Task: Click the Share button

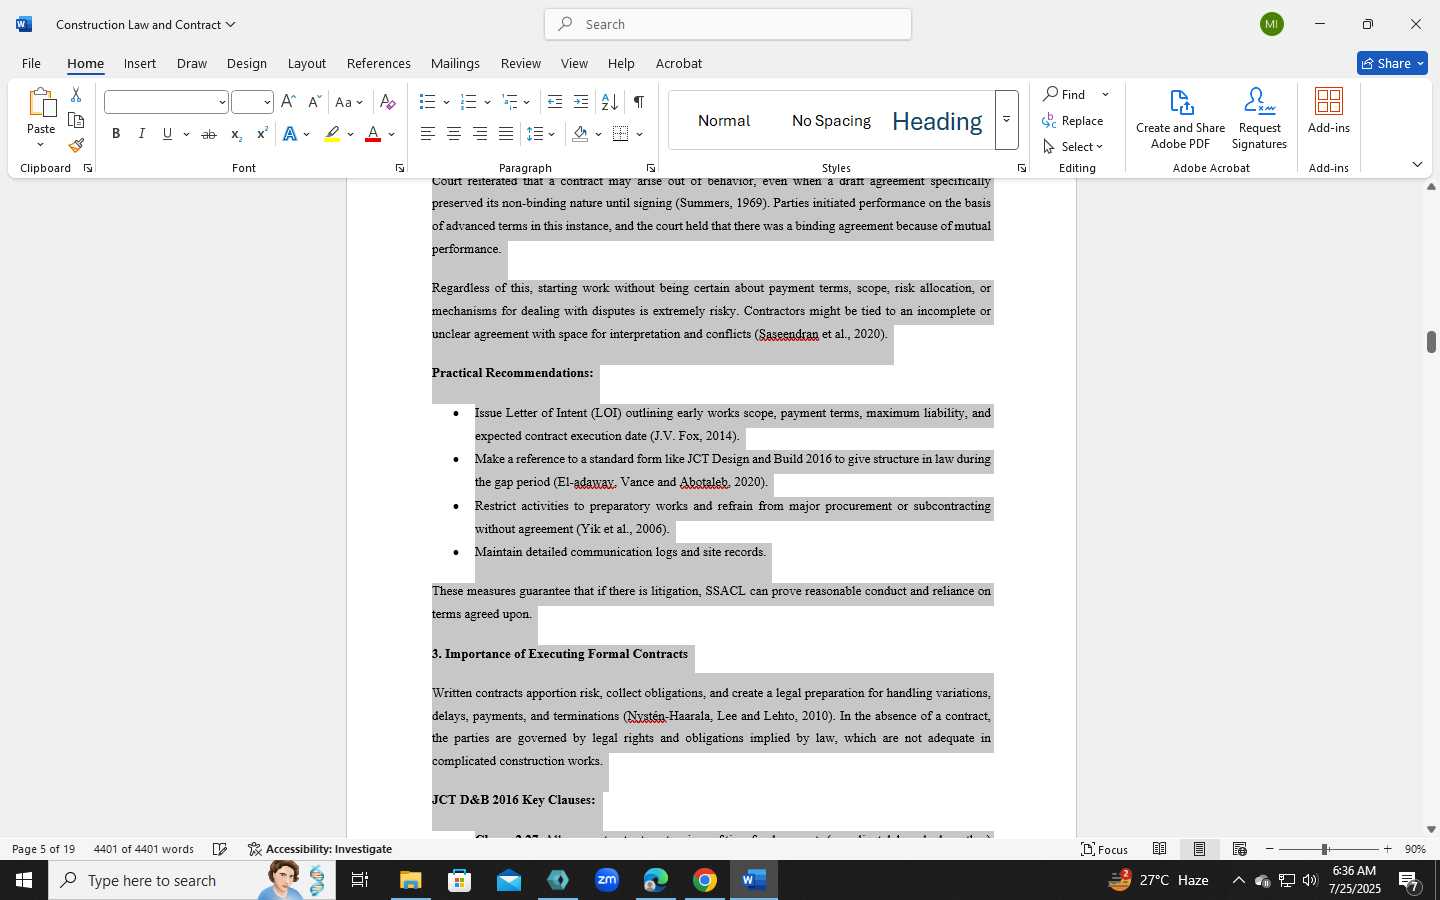Action: tap(1392, 63)
